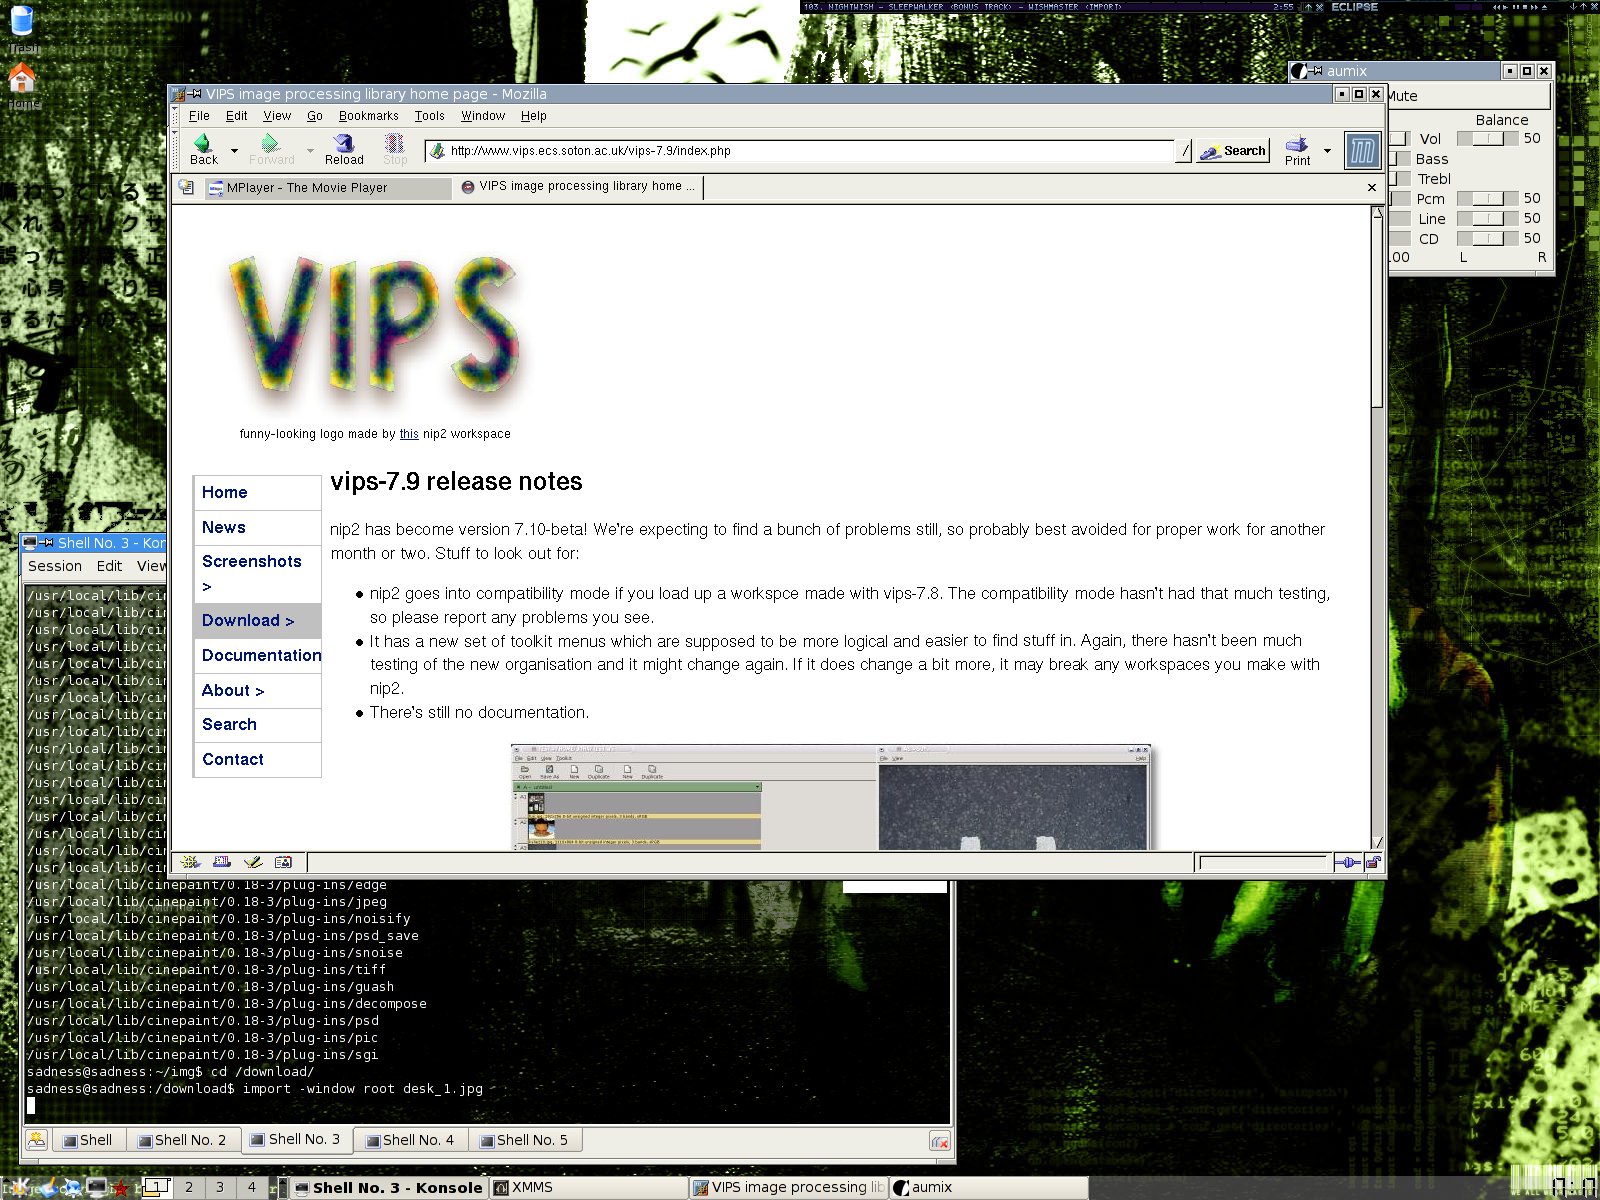Open the View menu in Mozilla
This screenshot has height=1200, width=1600.
pos(277,116)
